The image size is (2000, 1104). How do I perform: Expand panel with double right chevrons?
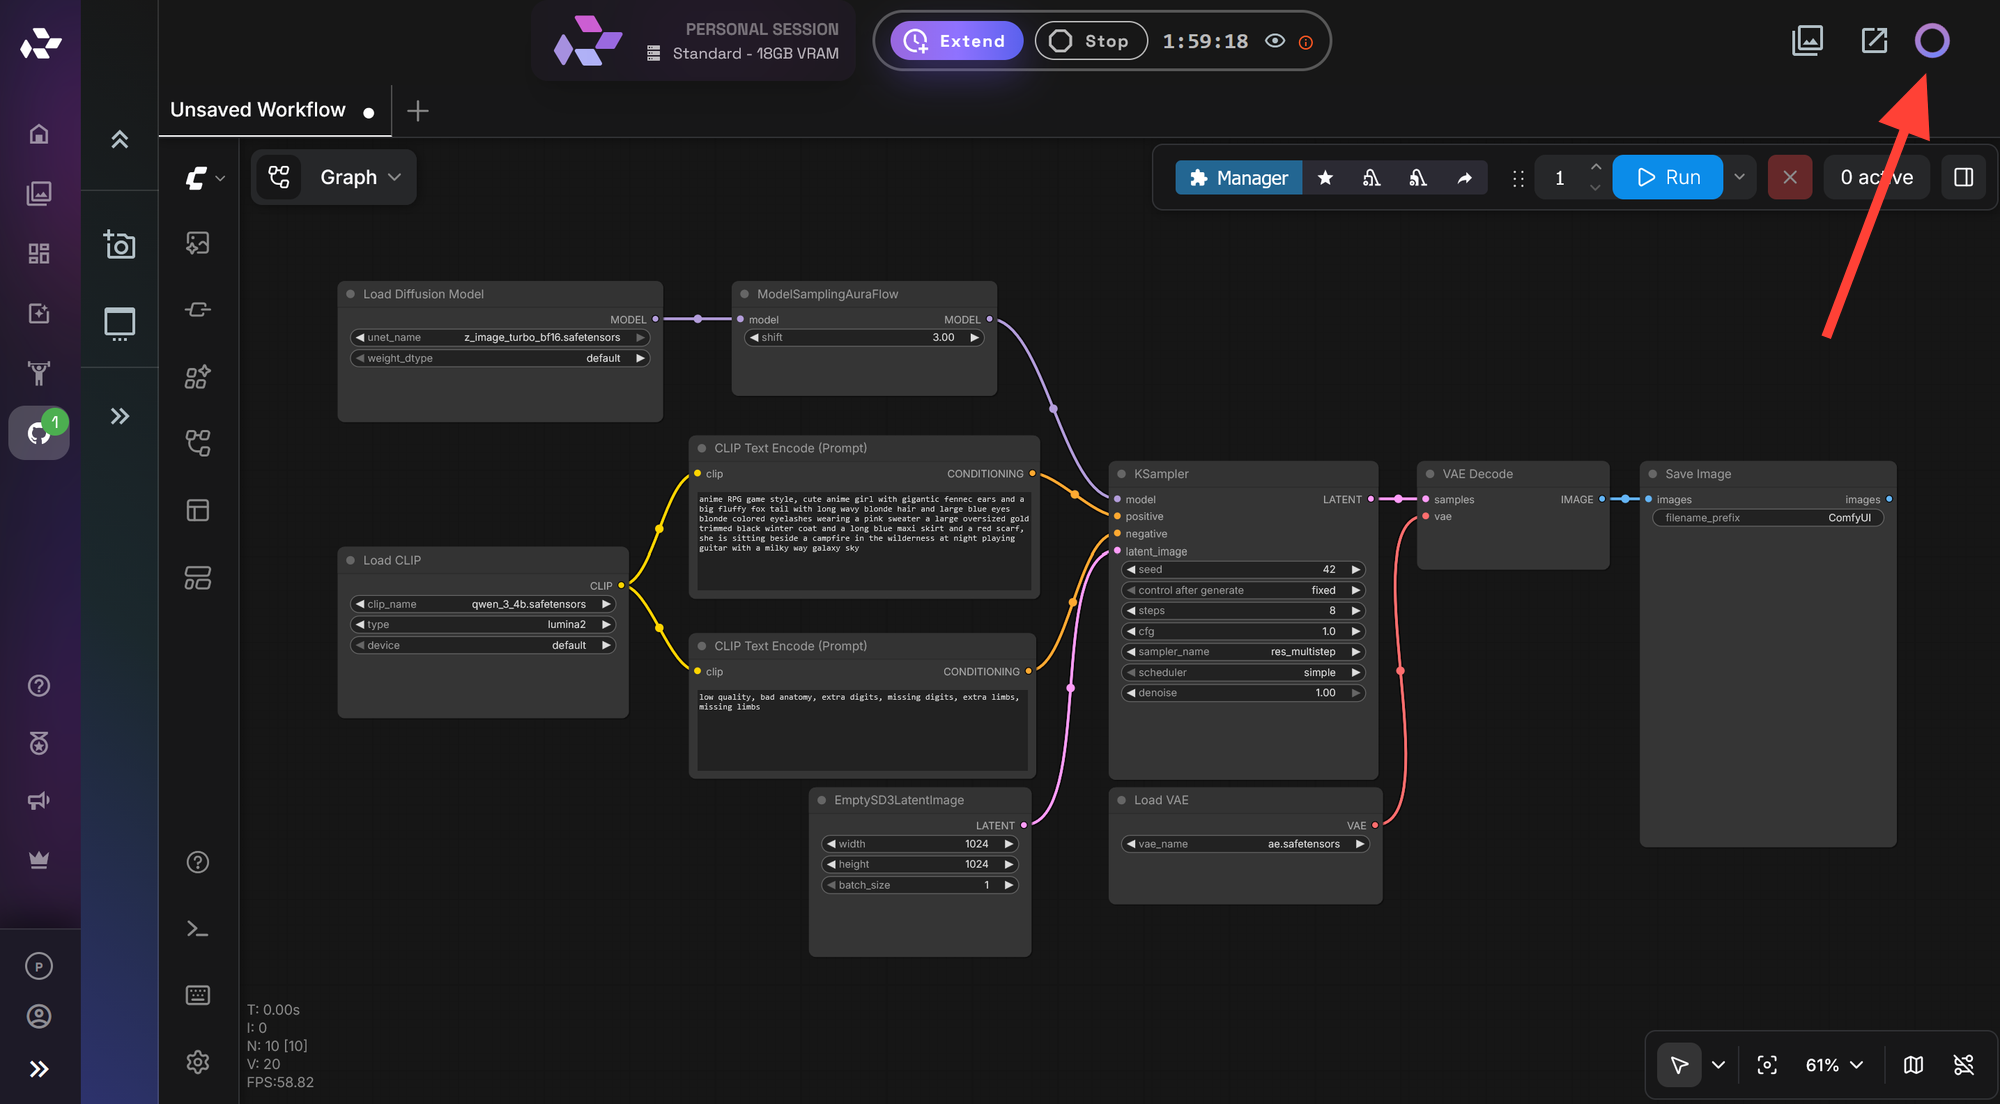coord(119,416)
